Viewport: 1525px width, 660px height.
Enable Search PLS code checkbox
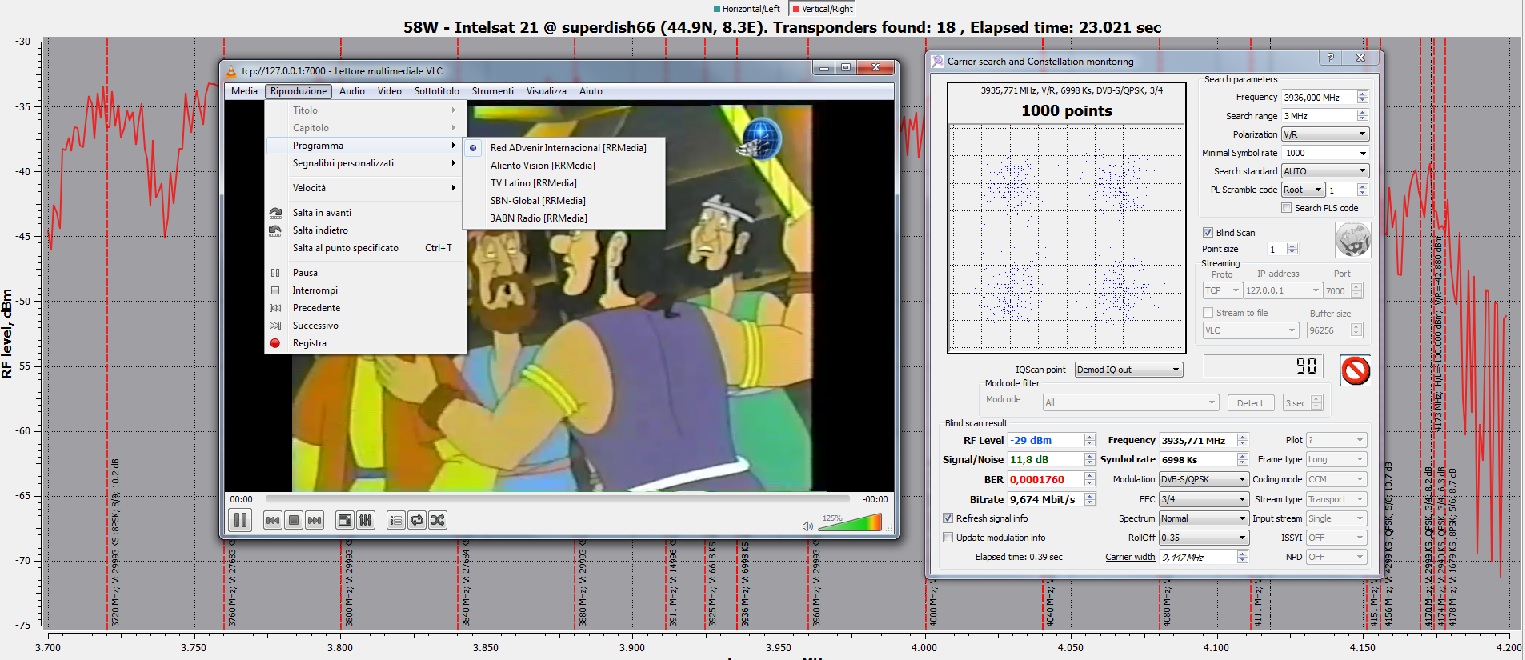tap(1287, 208)
